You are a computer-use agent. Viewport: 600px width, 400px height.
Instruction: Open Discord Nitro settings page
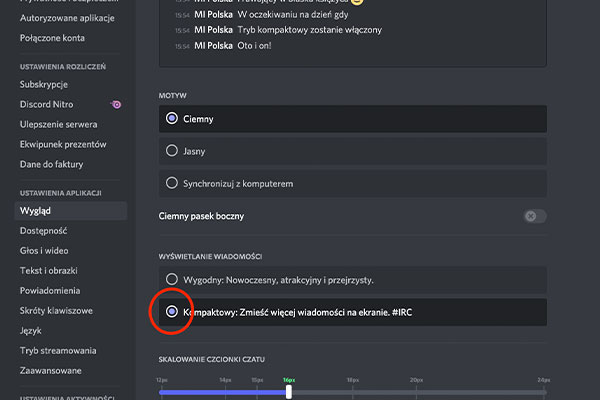pos(52,105)
